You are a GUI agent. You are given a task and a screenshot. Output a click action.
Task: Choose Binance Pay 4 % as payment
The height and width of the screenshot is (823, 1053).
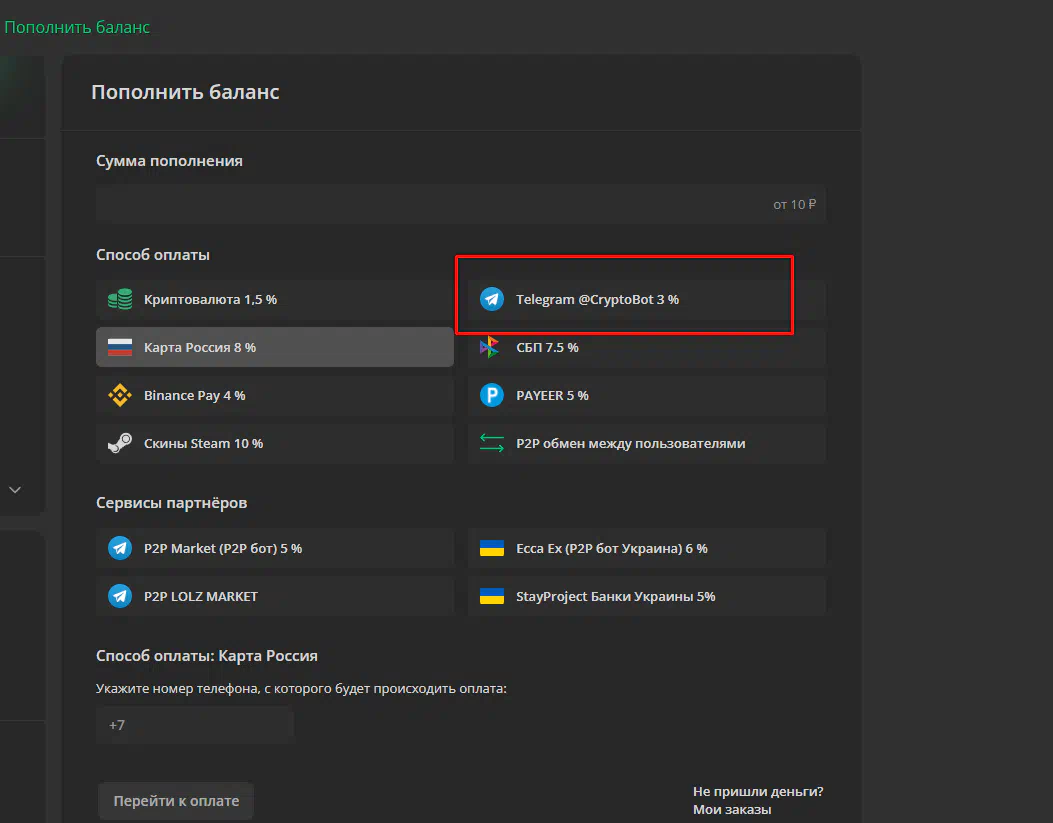click(275, 395)
